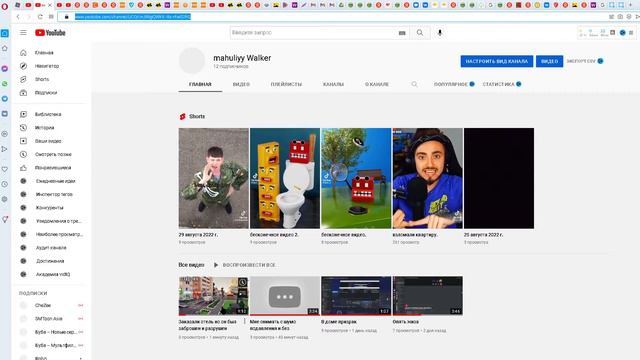Click Воспроизвести все button
The height and width of the screenshot is (360, 640).
click(245, 265)
